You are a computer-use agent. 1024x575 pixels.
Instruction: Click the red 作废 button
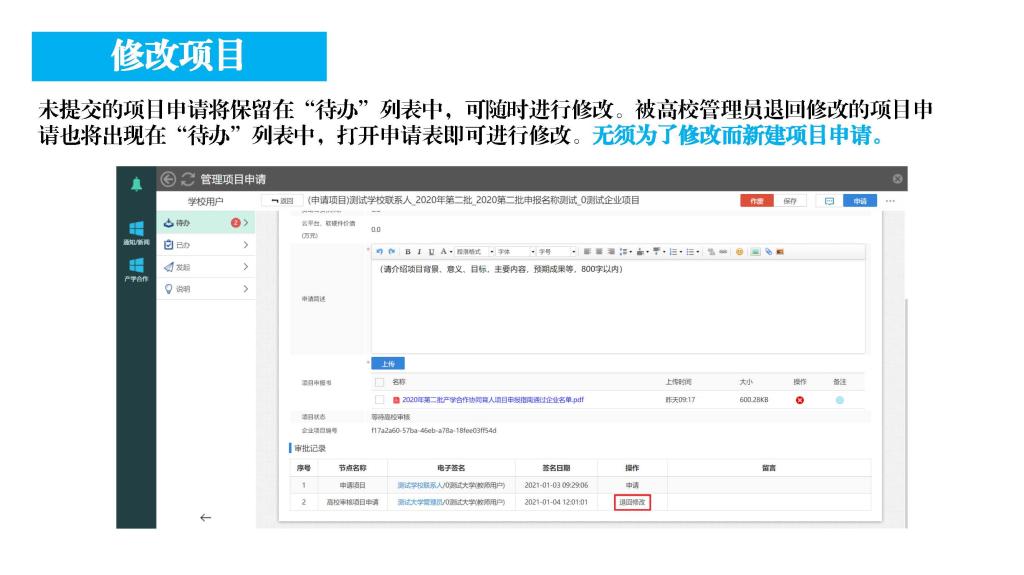click(756, 201)
